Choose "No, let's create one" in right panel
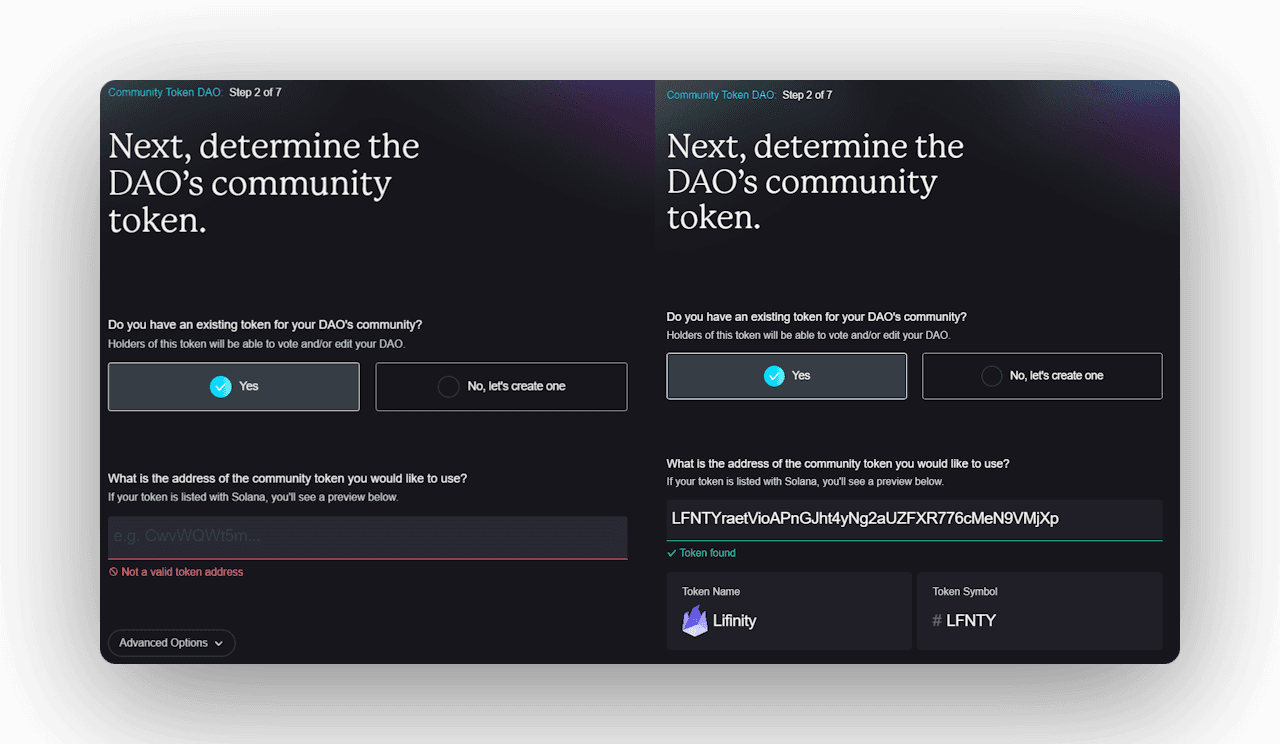 (1042, 376)
